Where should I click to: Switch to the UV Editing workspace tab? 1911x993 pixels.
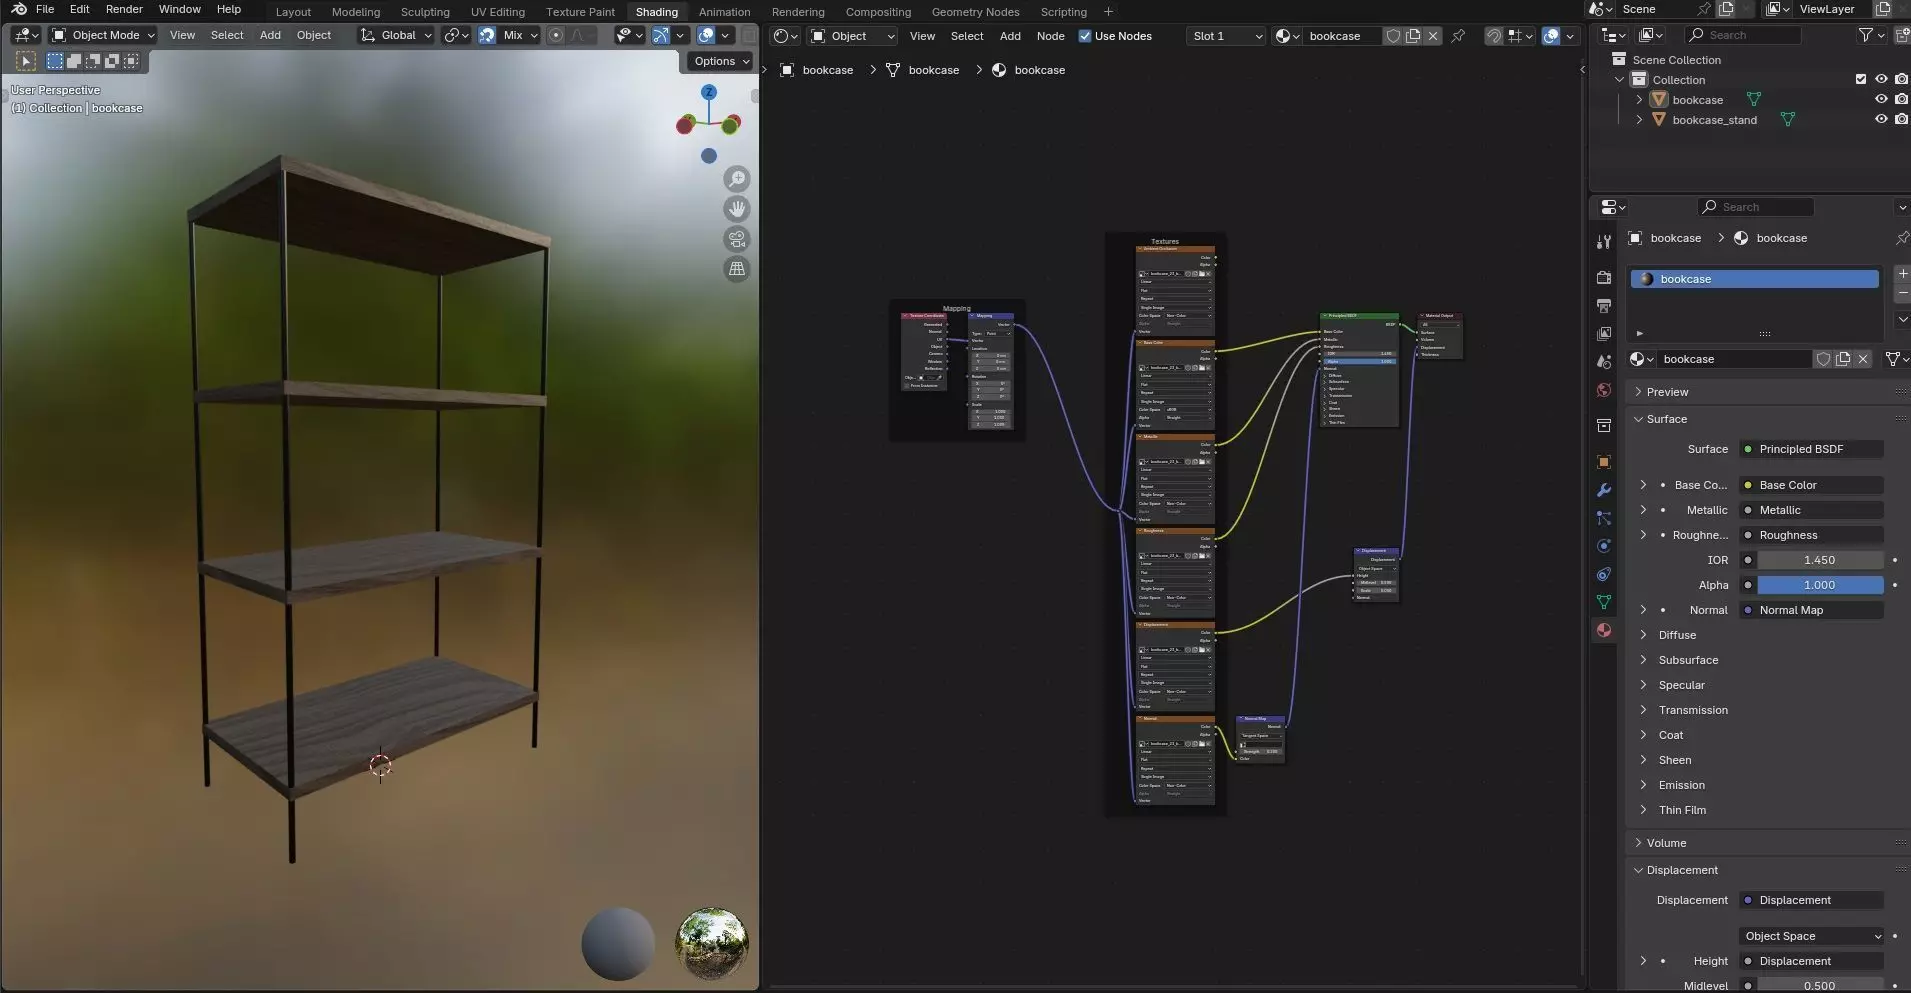[498, 12]
